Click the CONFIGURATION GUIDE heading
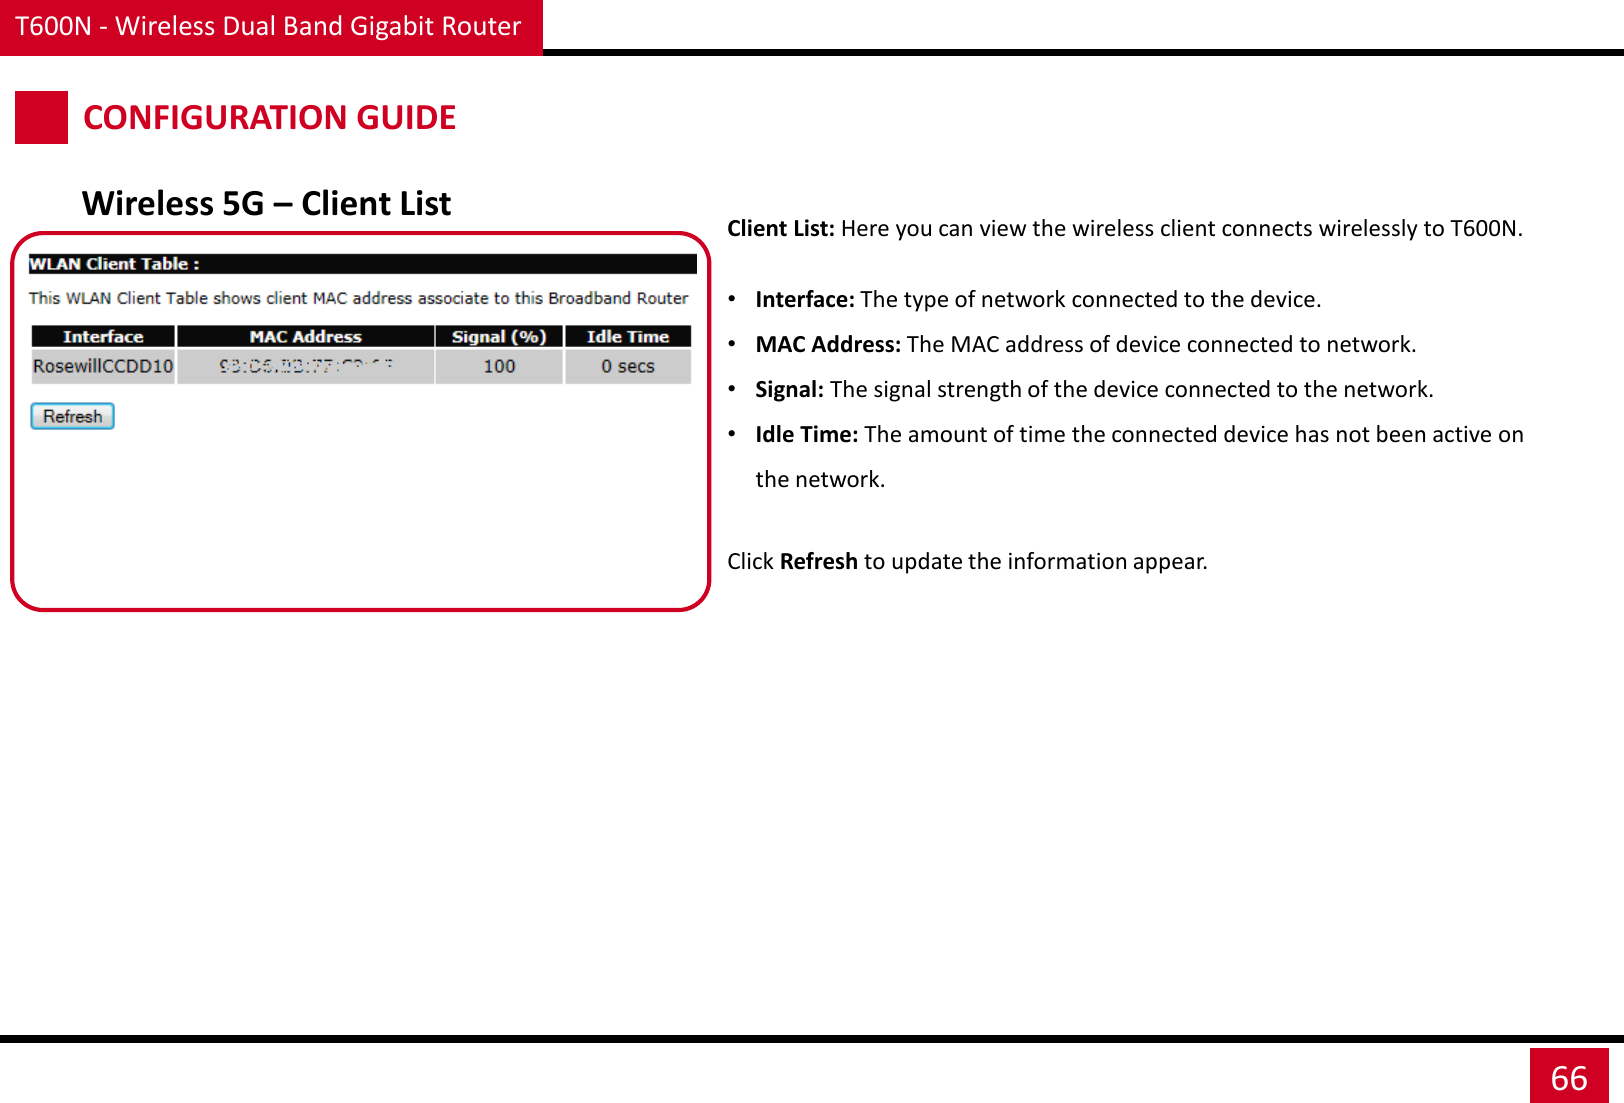The image size is (1624, 1103). coord(269,117)
